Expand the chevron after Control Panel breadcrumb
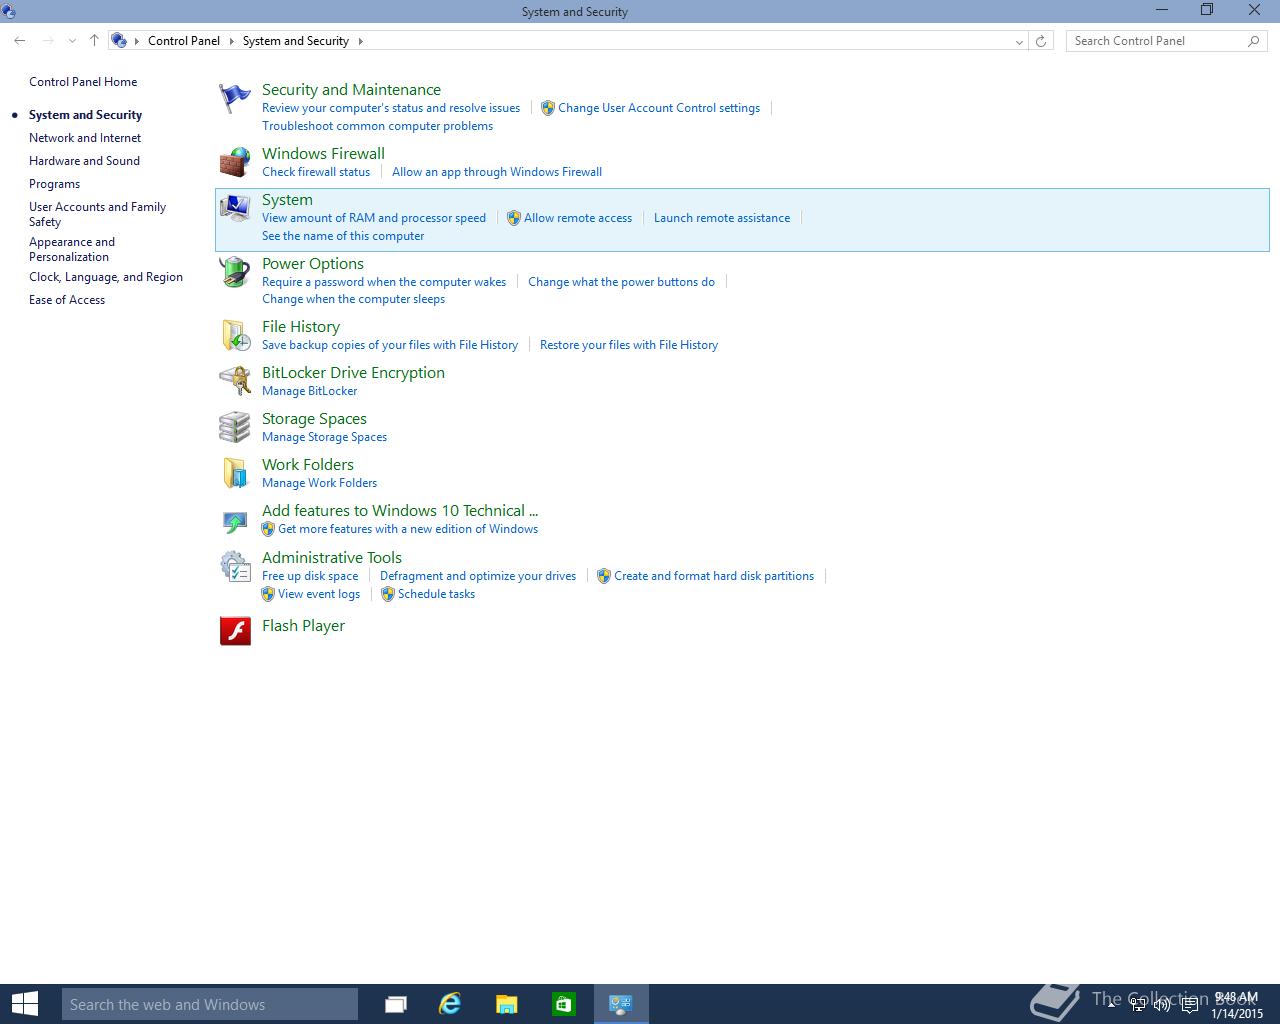Screen dimensions: 1280x1024 231,41
